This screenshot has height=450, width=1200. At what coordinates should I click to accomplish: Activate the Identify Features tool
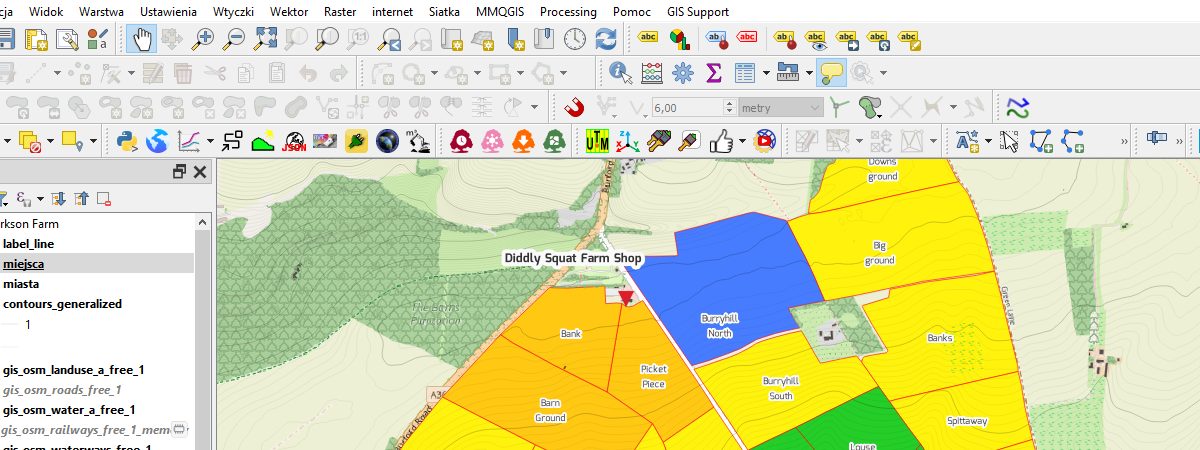pos(620,72)
